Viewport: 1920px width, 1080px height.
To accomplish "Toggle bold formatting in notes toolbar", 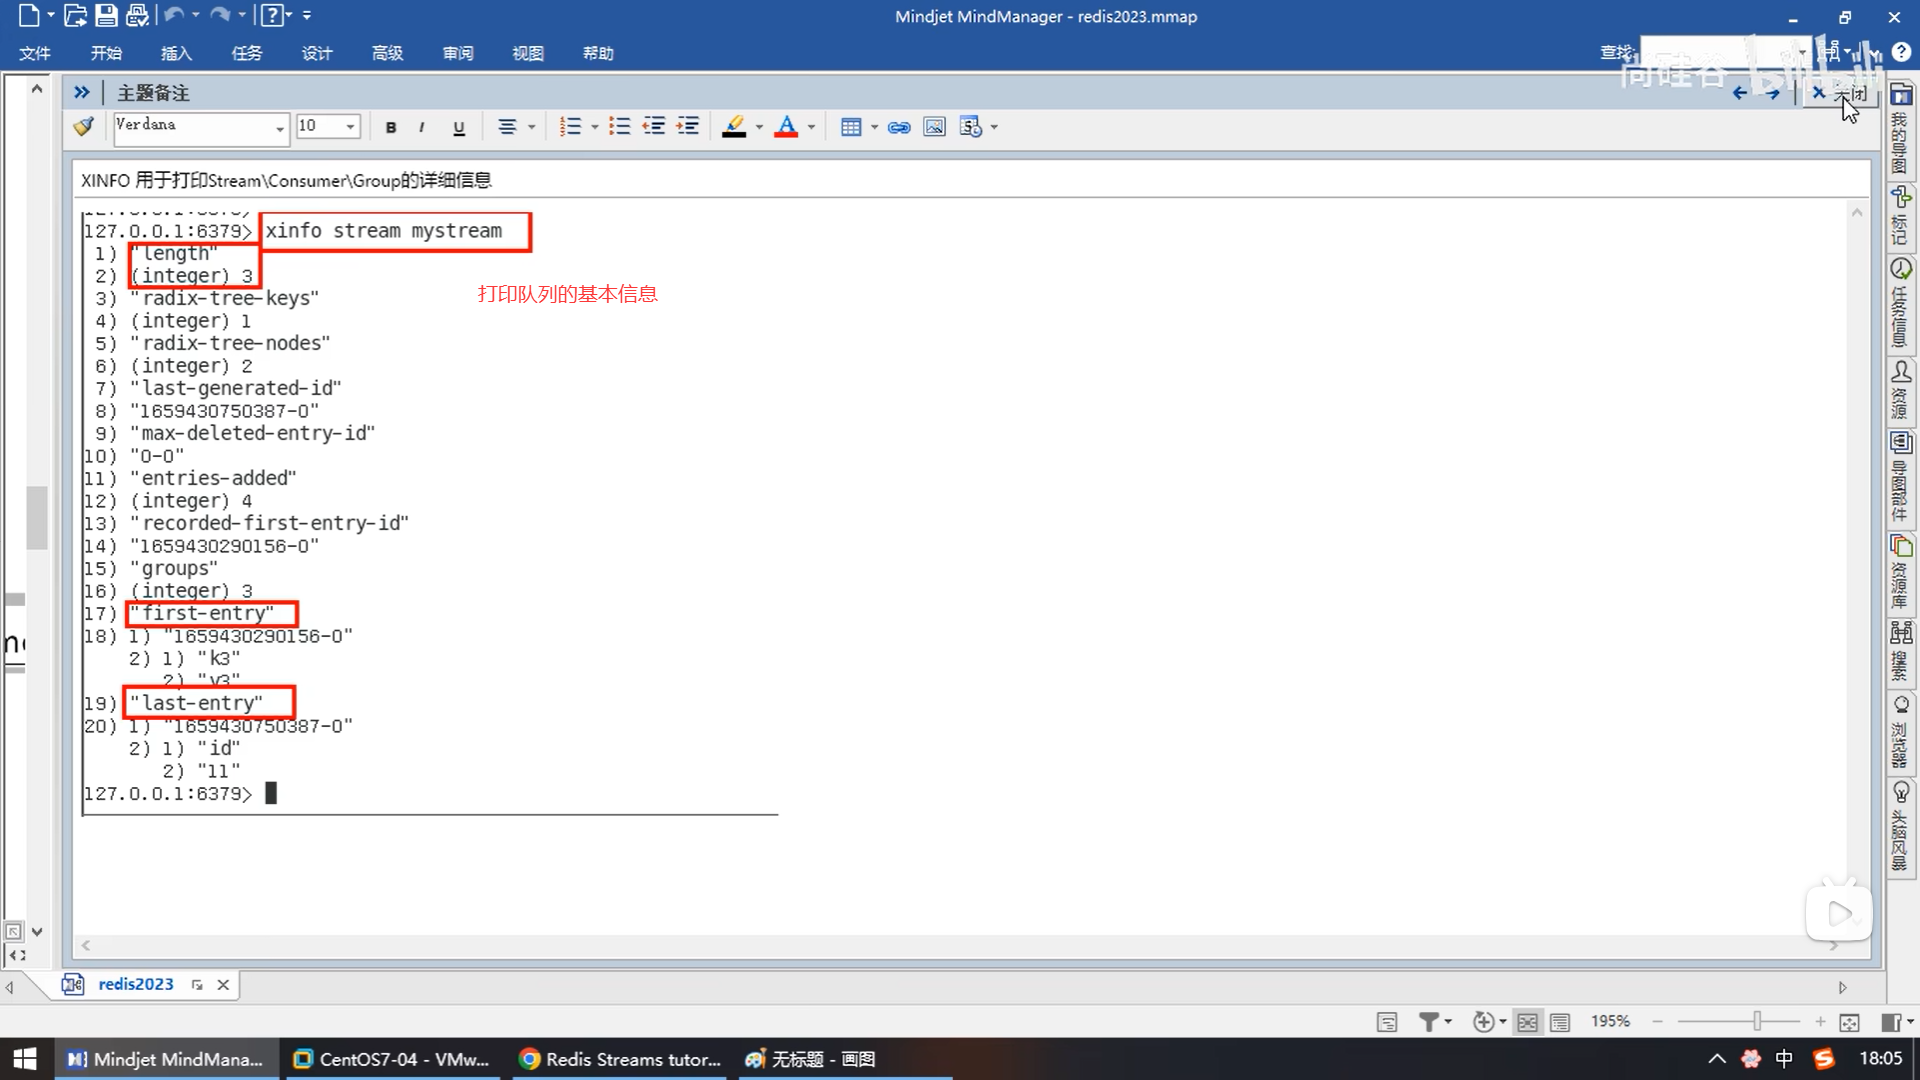I will pos(391,127).
